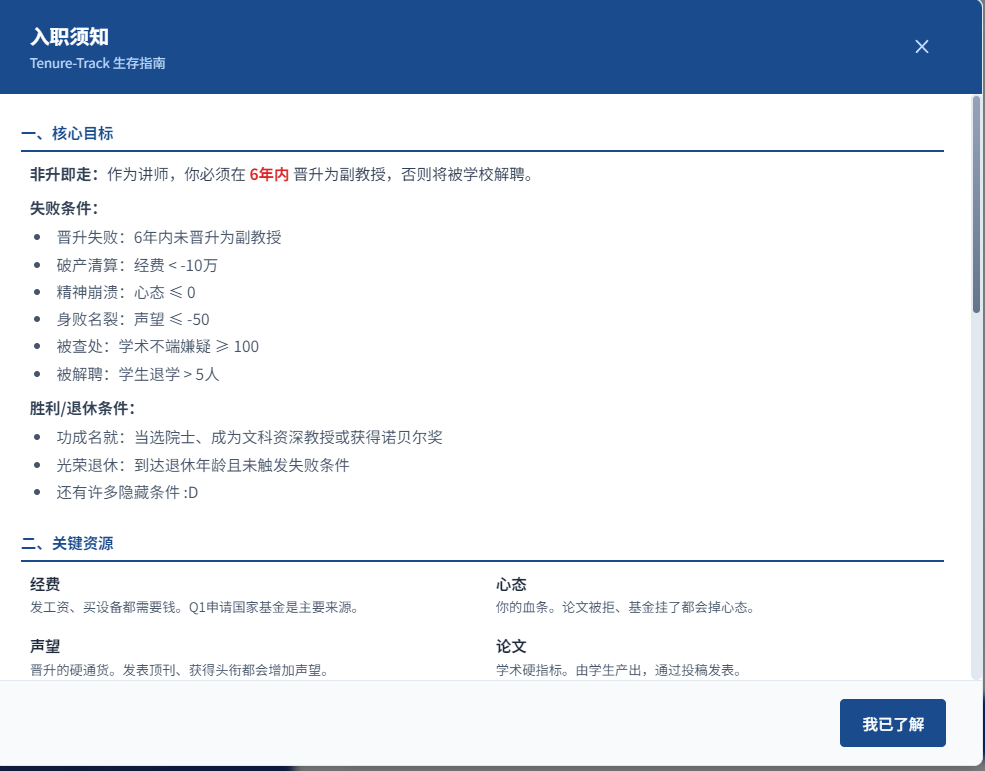Screen dimensions: 985x771
Task: Select the 论文 resource label
Action: click(x=510, y=646)
